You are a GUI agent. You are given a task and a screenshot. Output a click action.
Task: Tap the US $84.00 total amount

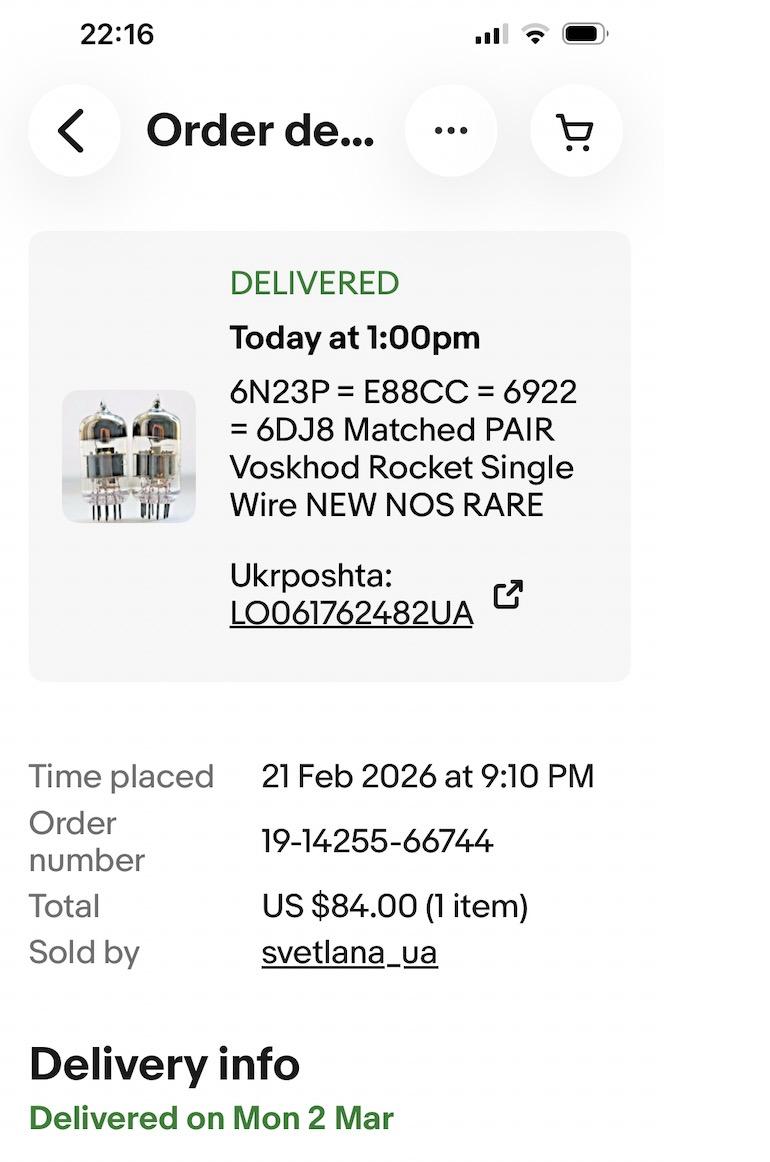pos(394,906)
